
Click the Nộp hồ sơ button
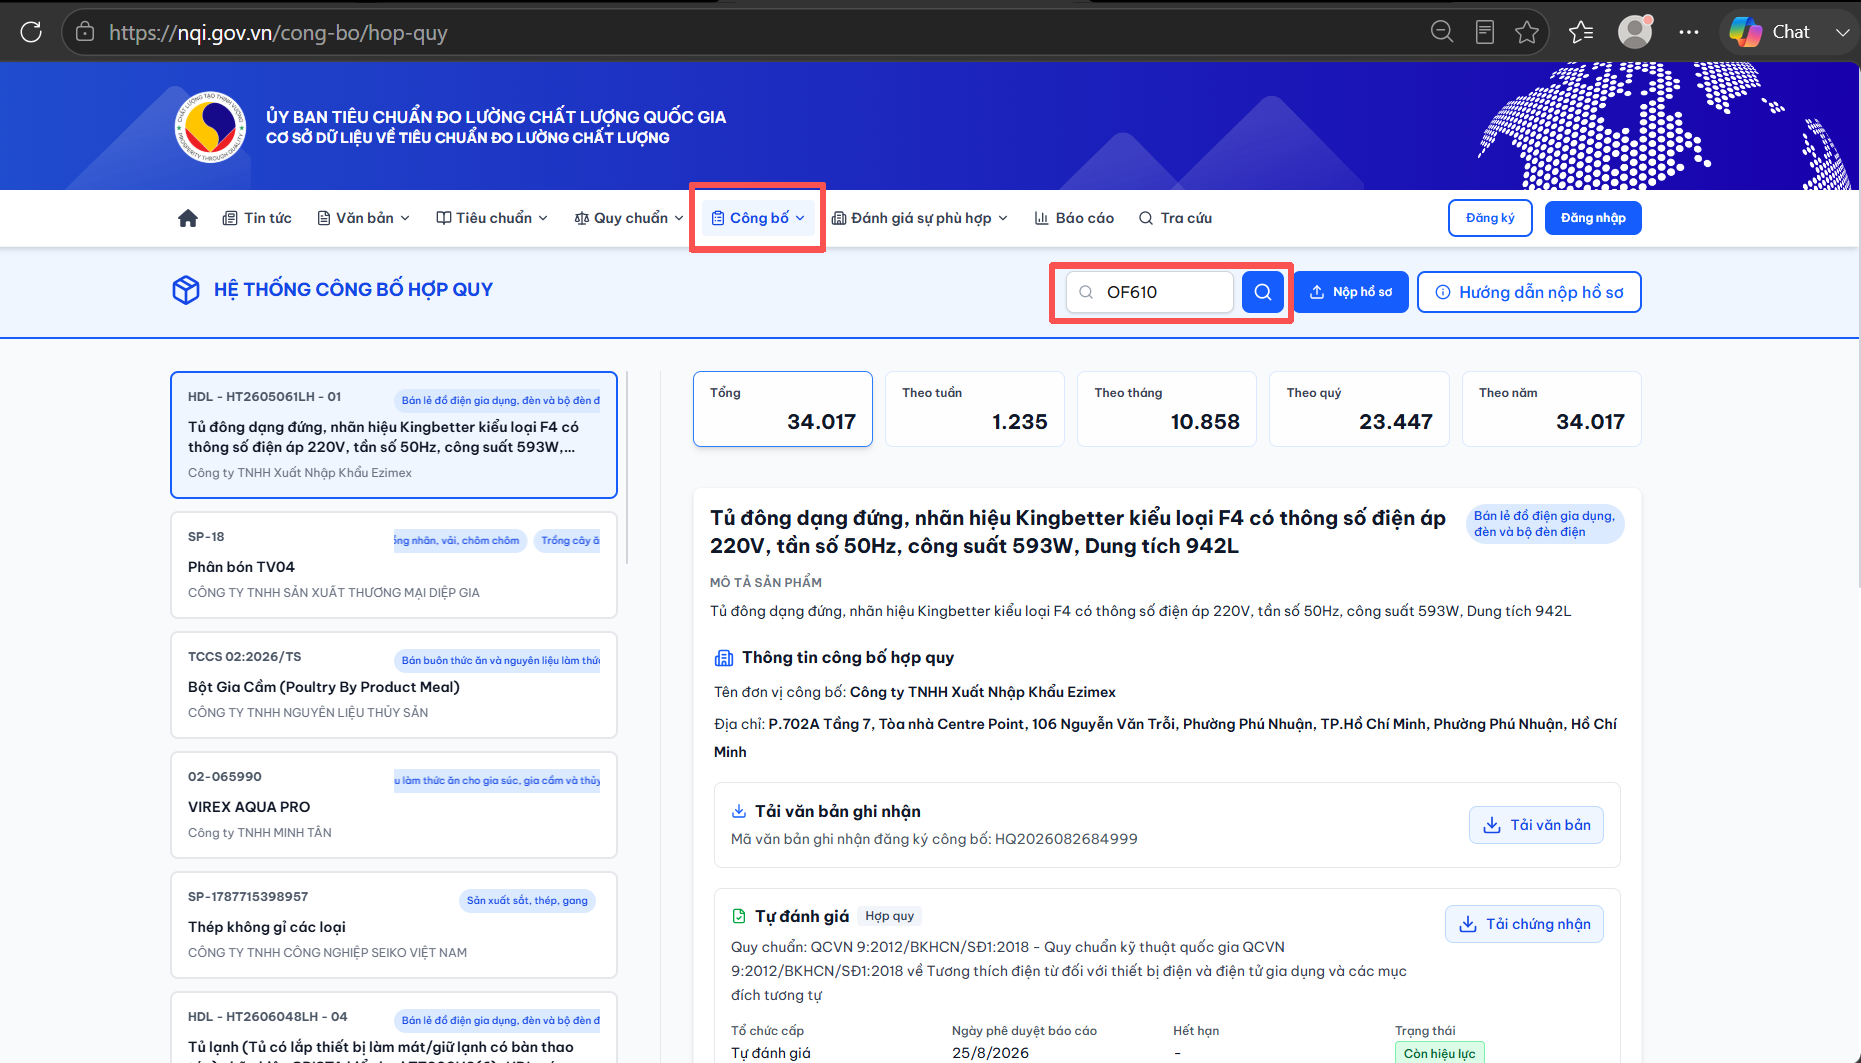pos(1351,292)
